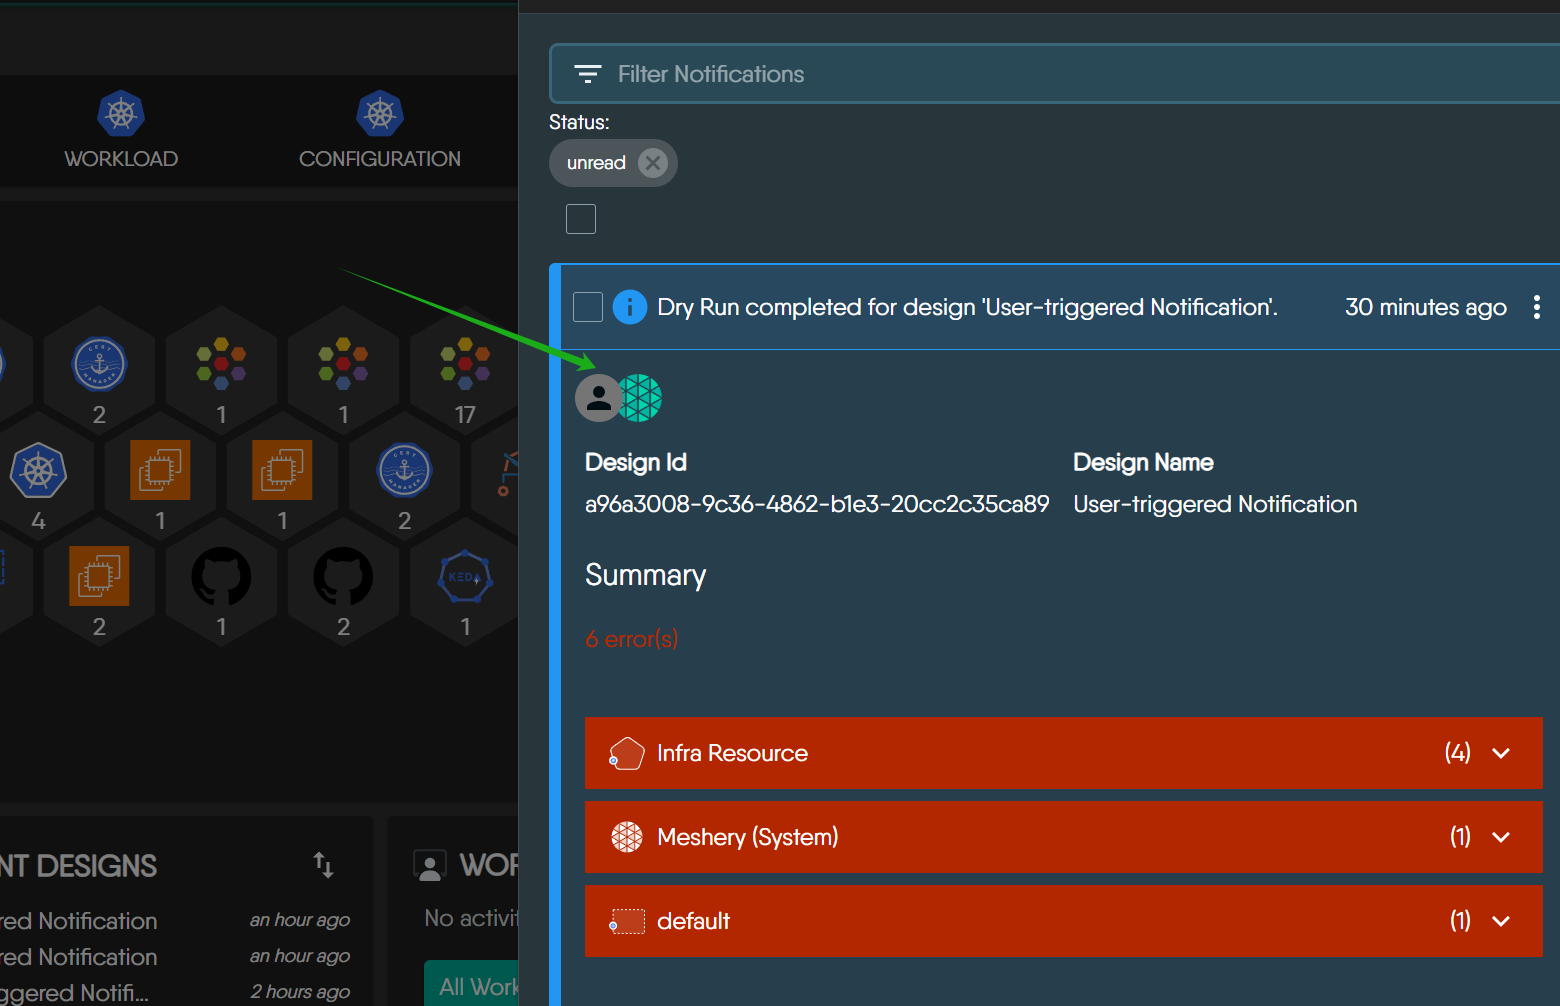Expand the default error section
1560x1006 pixels.
tap(1500, 921)
